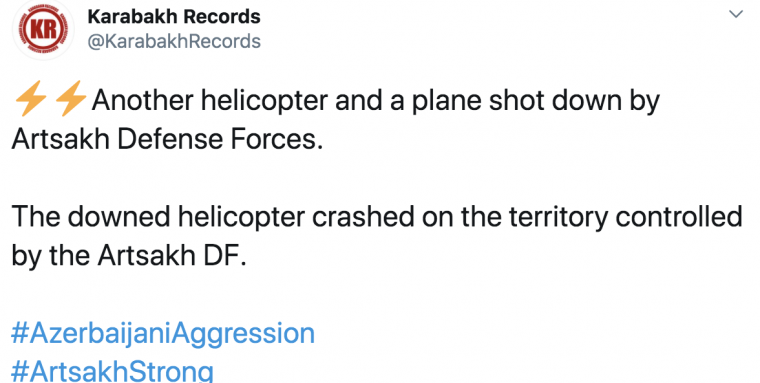Open the Karabakh Records profile avatar

tap(44, 30)
